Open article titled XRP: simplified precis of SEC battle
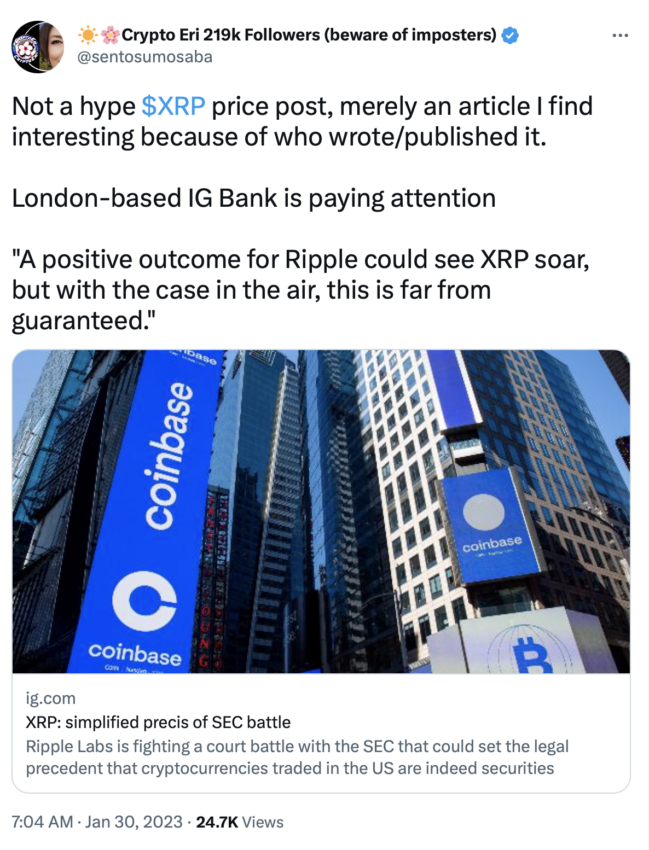This screenshot has height=850, width=649. 158,722
